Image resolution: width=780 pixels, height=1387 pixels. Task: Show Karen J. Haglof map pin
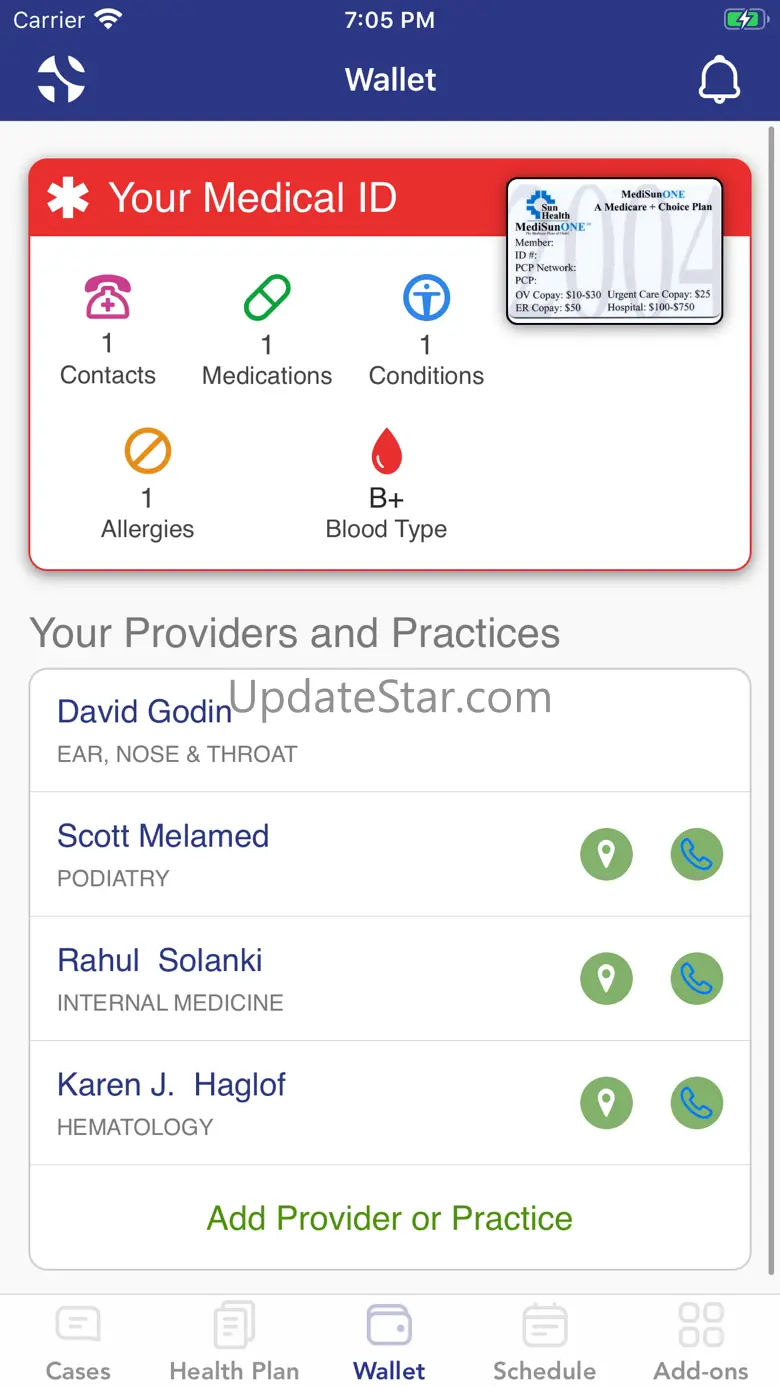[606, 1103]
